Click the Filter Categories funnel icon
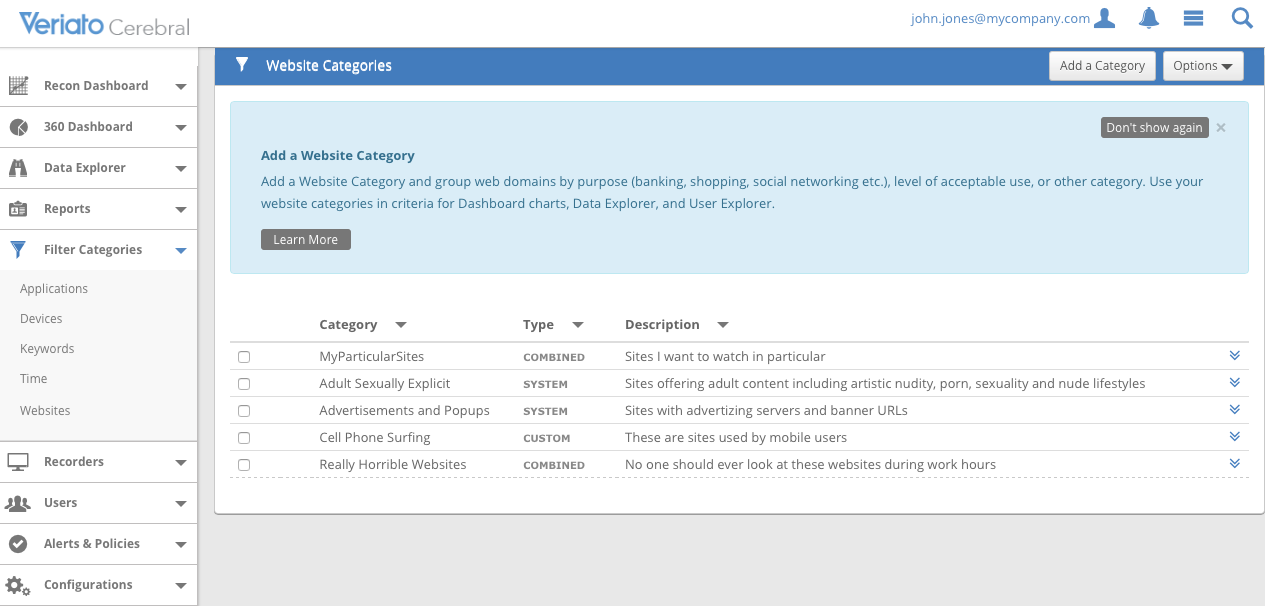The image size is (1265, 606). (x=18, y=250)
